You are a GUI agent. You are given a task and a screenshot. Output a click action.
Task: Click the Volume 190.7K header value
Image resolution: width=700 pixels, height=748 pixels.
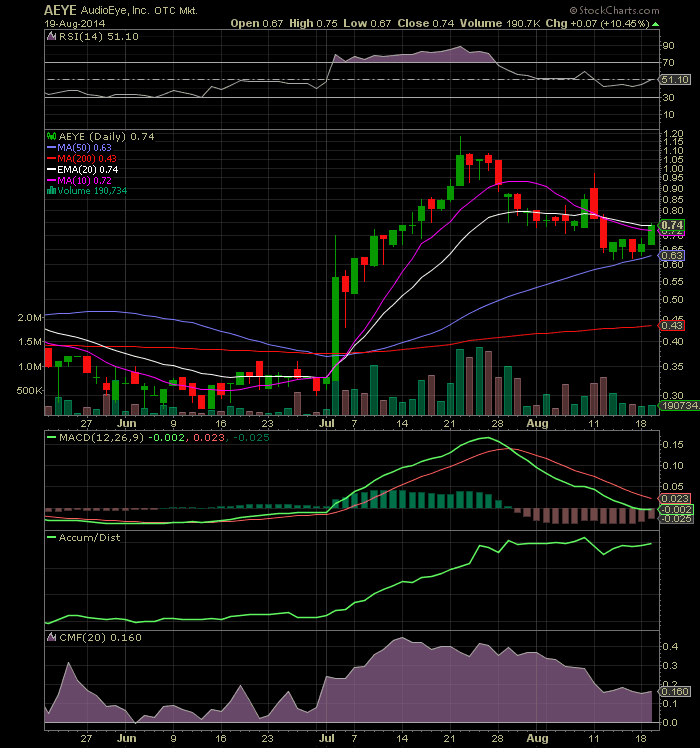[x=500, y=23]
